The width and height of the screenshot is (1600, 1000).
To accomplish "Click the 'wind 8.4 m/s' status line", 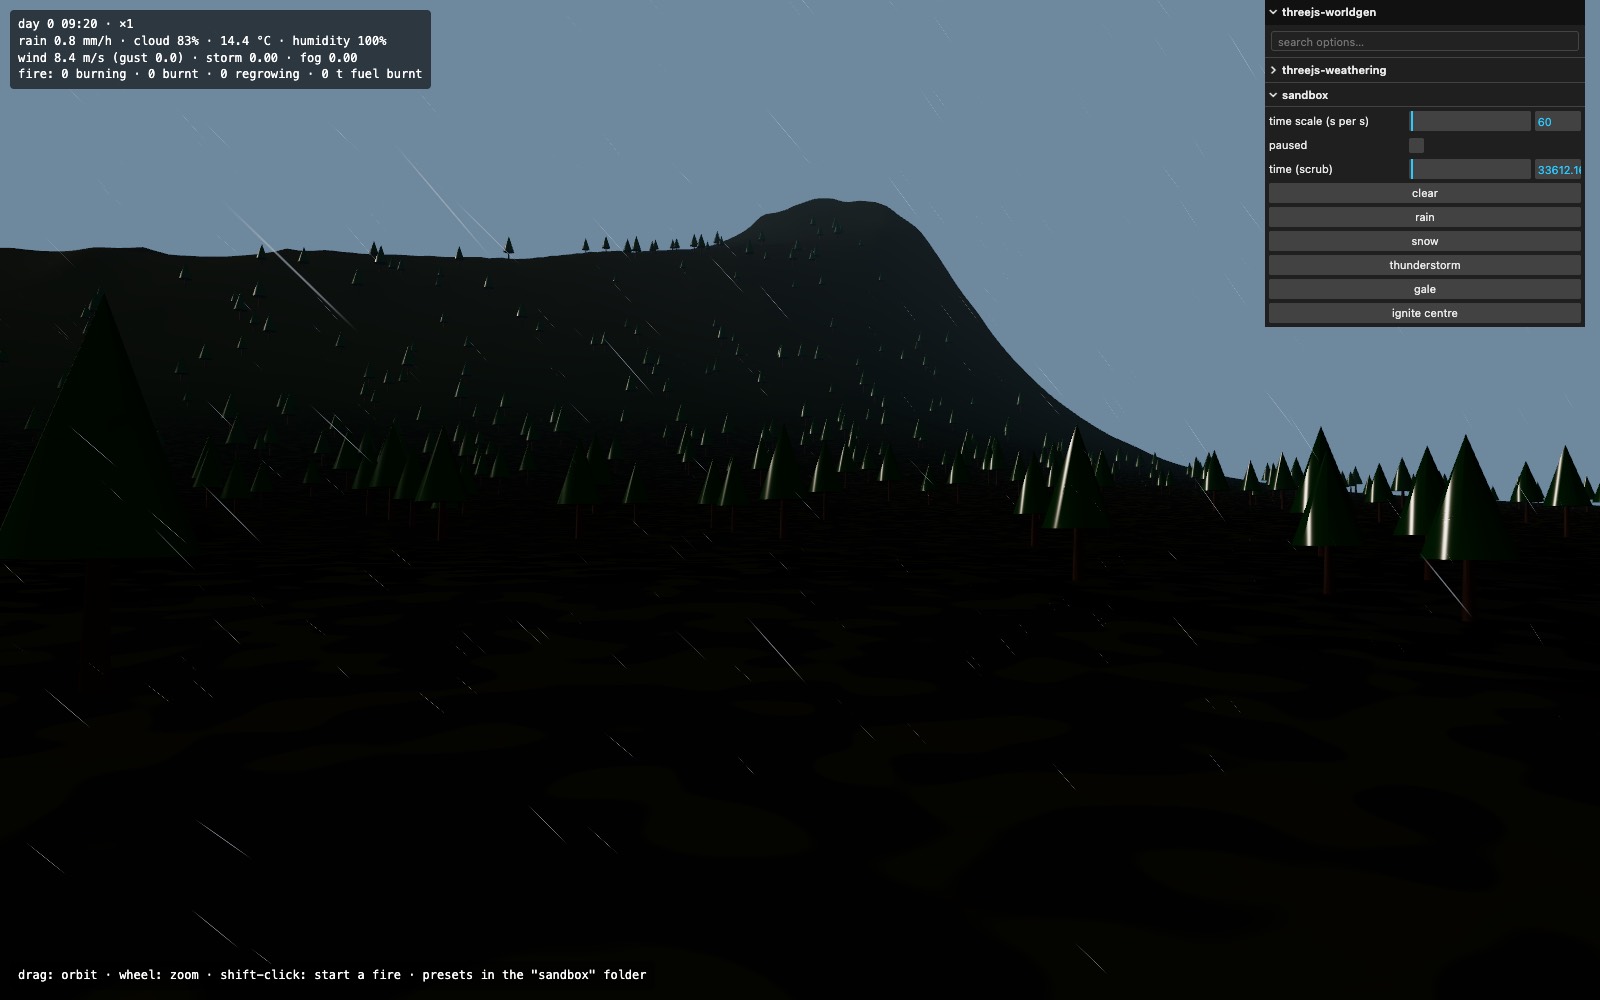I will point(188,58).
